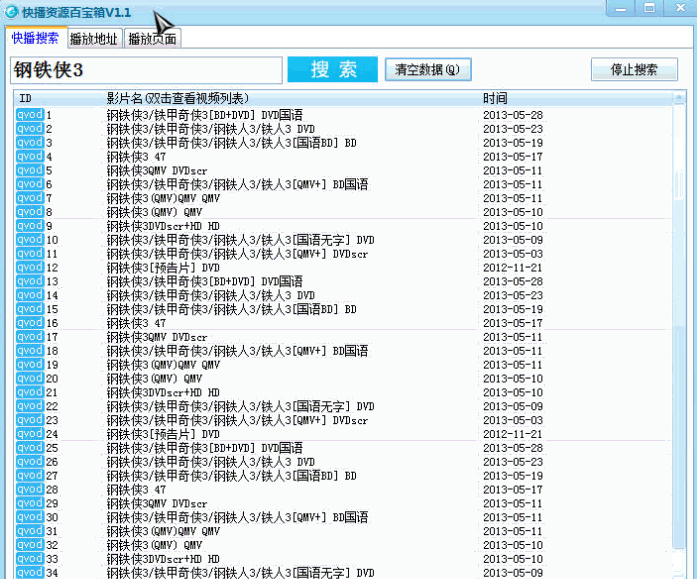
Task: Select row 12 title 钢铁侠3[预告片] DVD
Action: pos(163,268)
